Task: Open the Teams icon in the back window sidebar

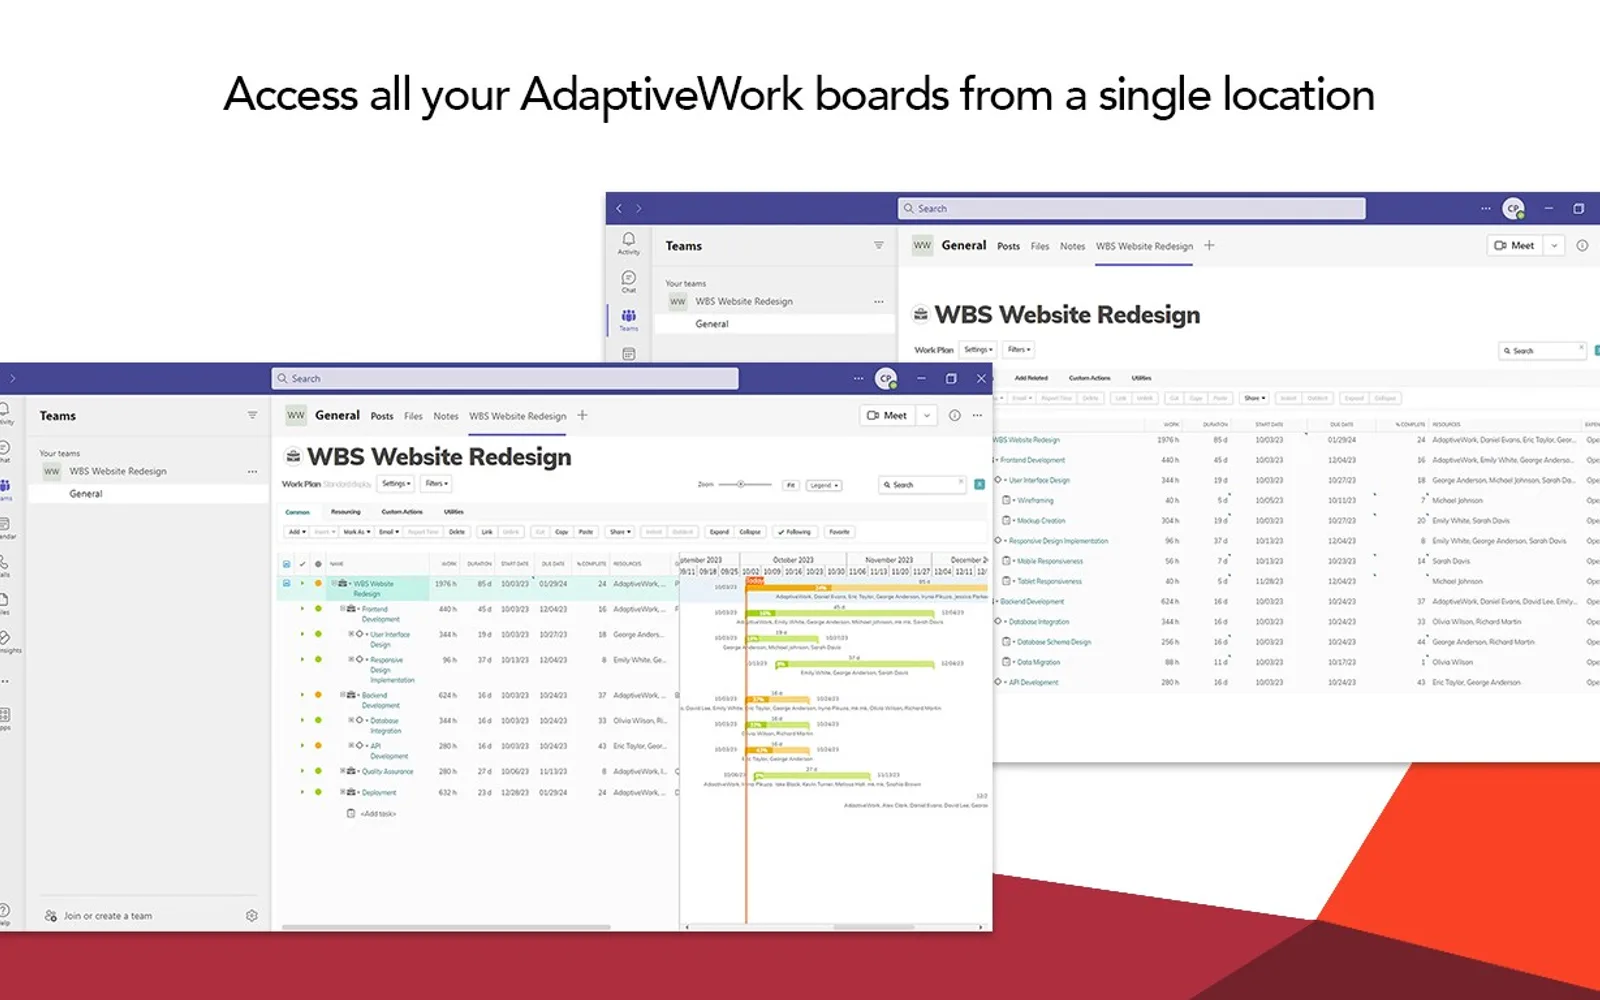Action: (628, 319)
